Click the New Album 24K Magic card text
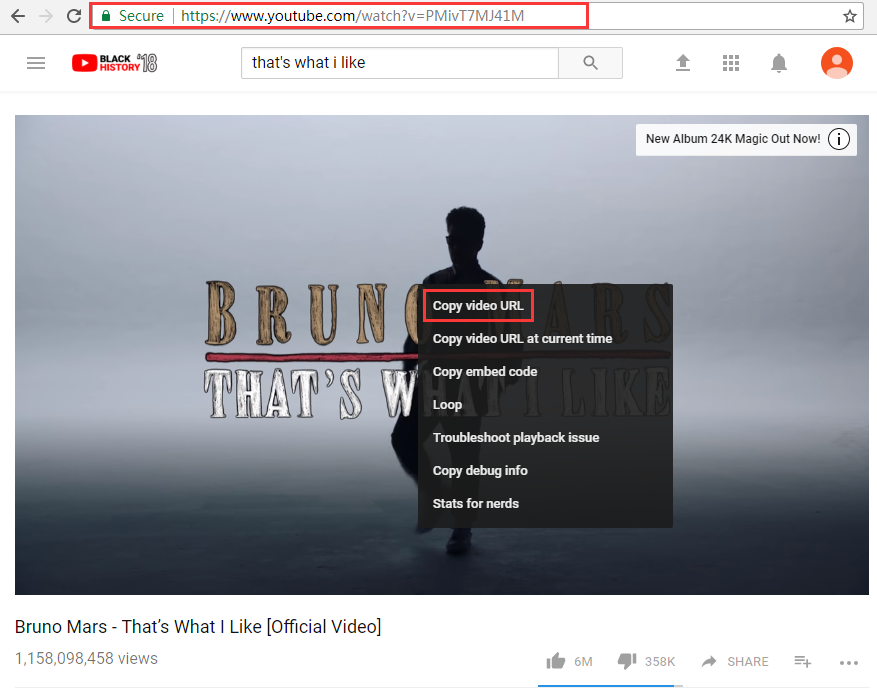 coord(733,139)
